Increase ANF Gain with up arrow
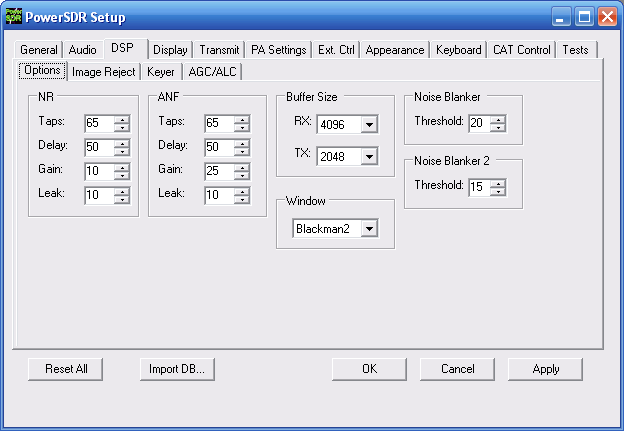The image size is (624, 431). coord(242,166)
